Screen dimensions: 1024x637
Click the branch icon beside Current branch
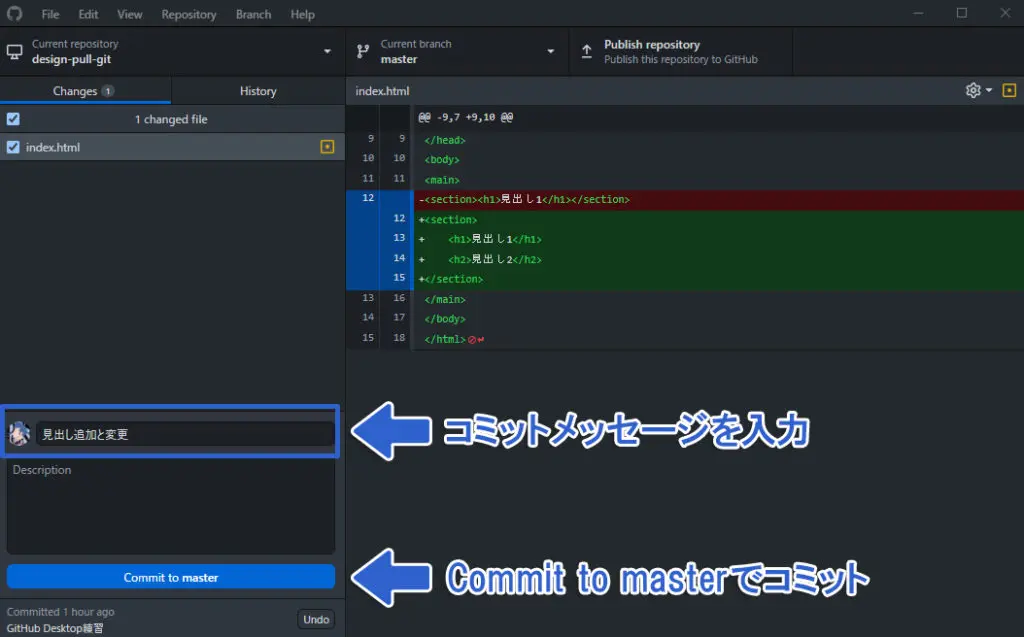pyautogui.click(x=363, y=52)
